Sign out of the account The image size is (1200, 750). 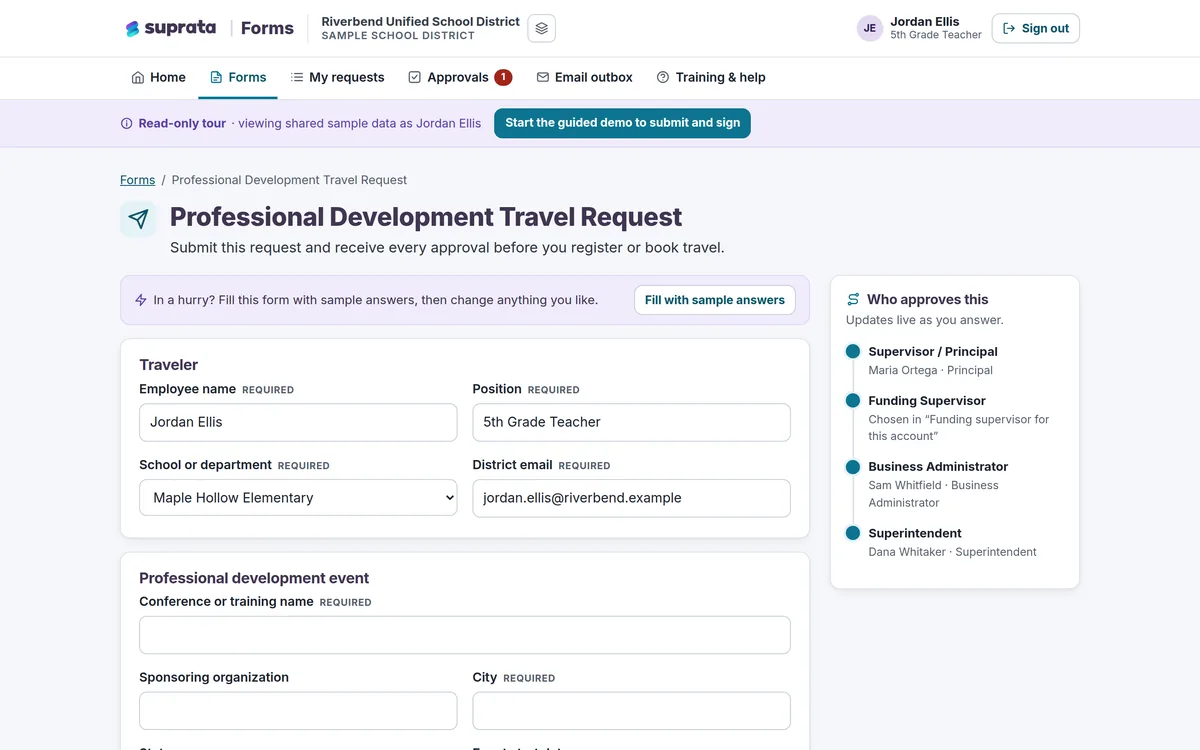coord(1035,28)
